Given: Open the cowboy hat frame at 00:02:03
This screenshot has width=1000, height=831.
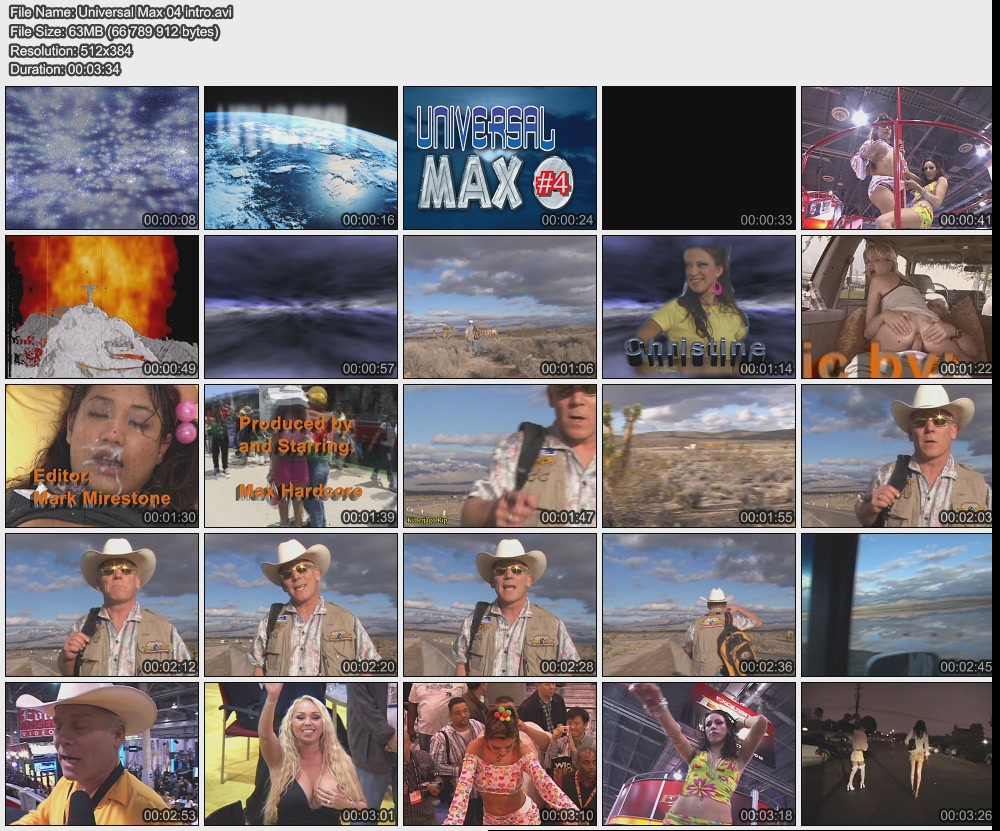Looking at the screenshot, I should click(x=897, y=456).
